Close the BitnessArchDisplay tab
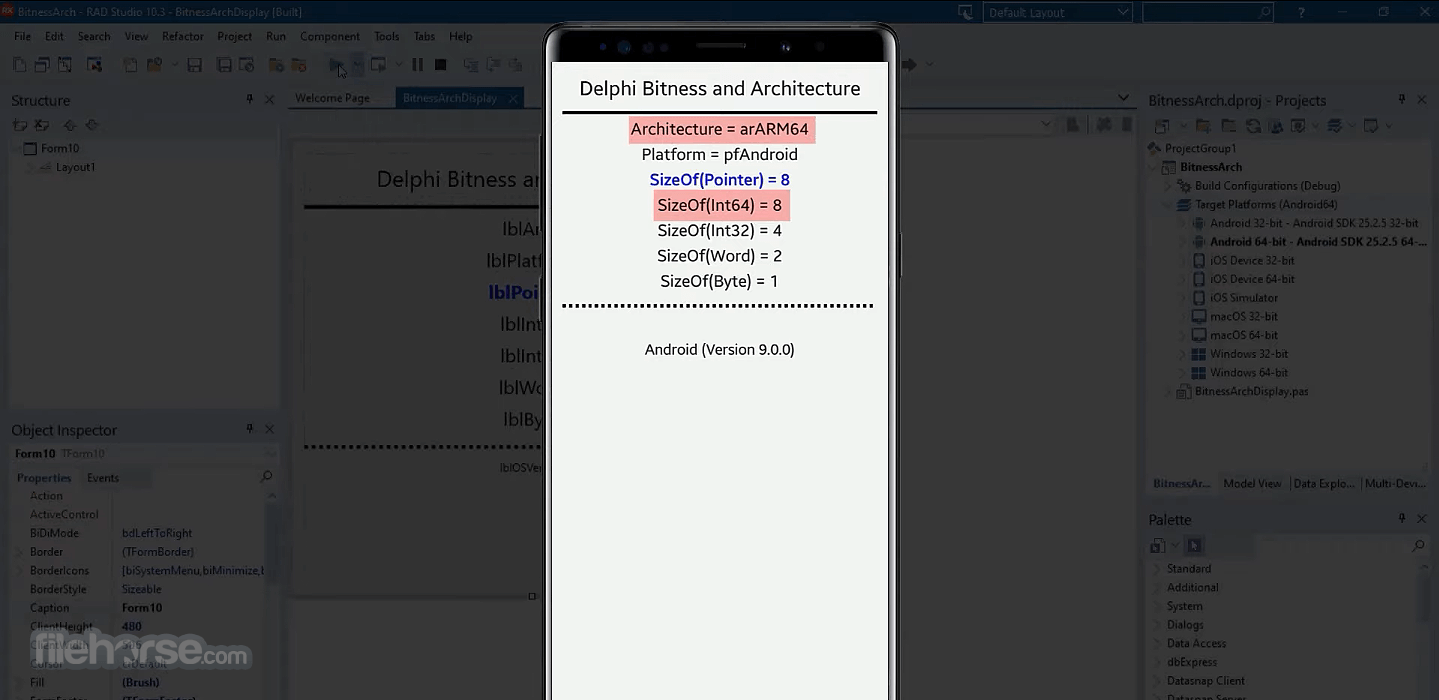The height and width of the screenshot is (700, 1439). 513,98
